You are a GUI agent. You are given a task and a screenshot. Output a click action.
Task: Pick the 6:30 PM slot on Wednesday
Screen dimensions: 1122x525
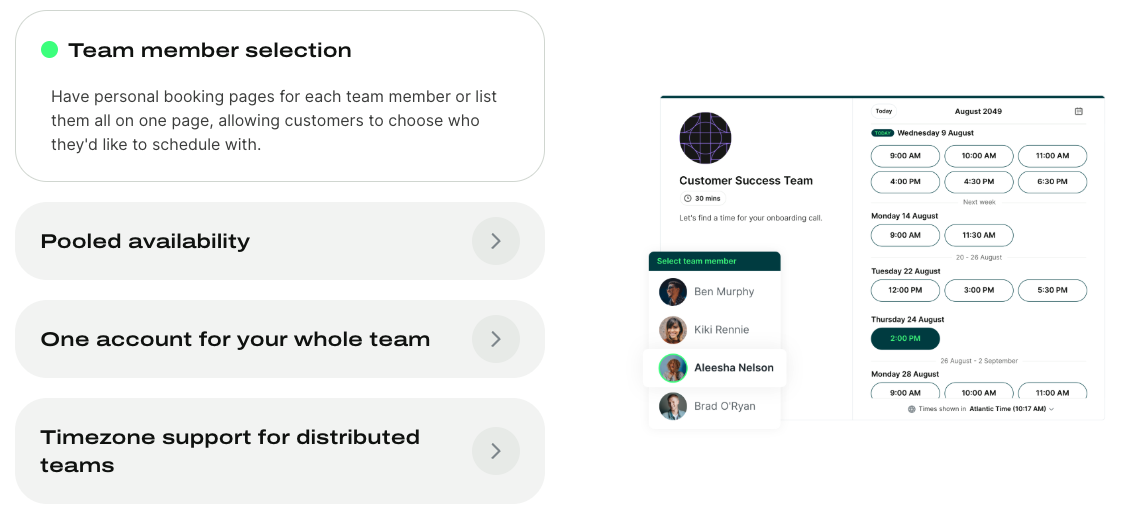click(x=1053, y=182)
